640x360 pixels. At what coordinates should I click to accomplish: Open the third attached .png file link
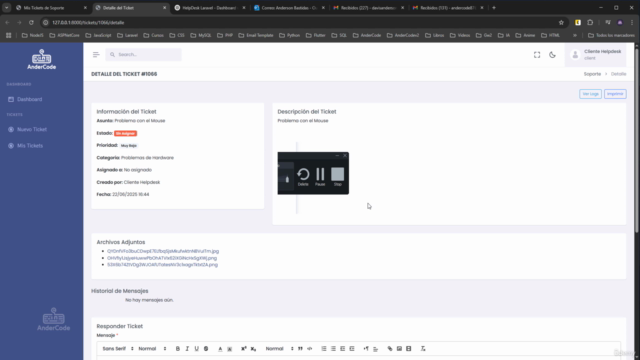click(162, 265)
